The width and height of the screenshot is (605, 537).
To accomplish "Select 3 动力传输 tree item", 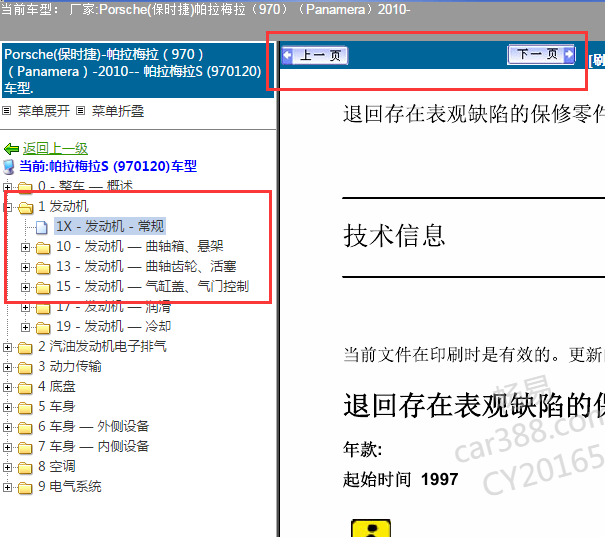I will point(70,366).
